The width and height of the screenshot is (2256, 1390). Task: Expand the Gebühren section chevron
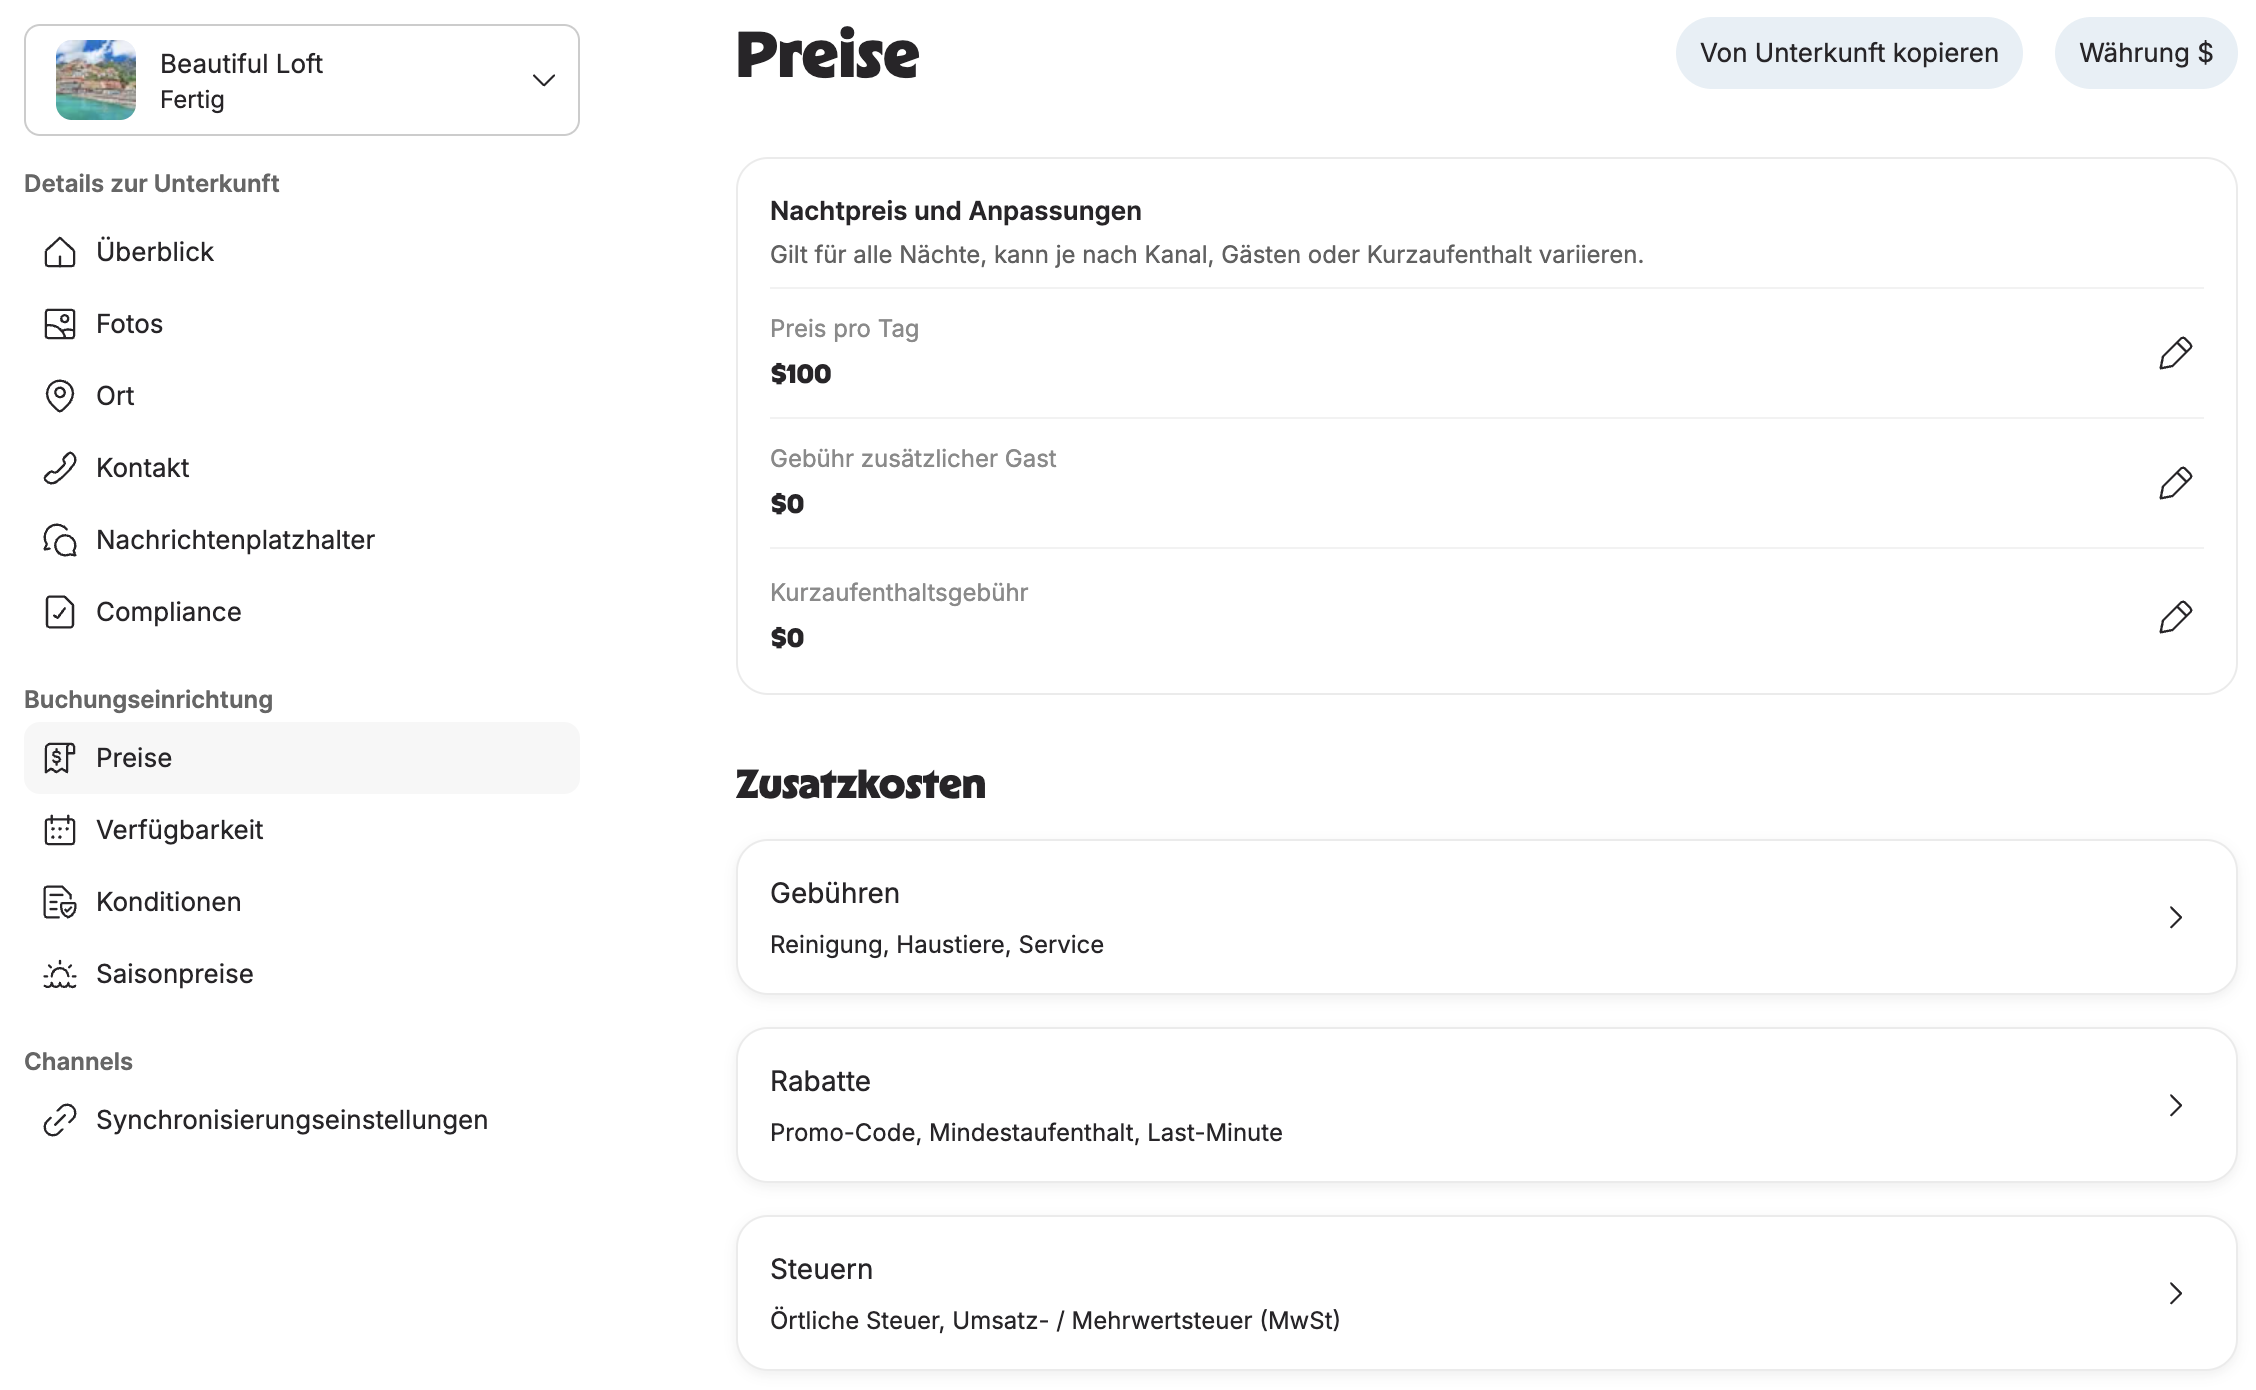2175,917
